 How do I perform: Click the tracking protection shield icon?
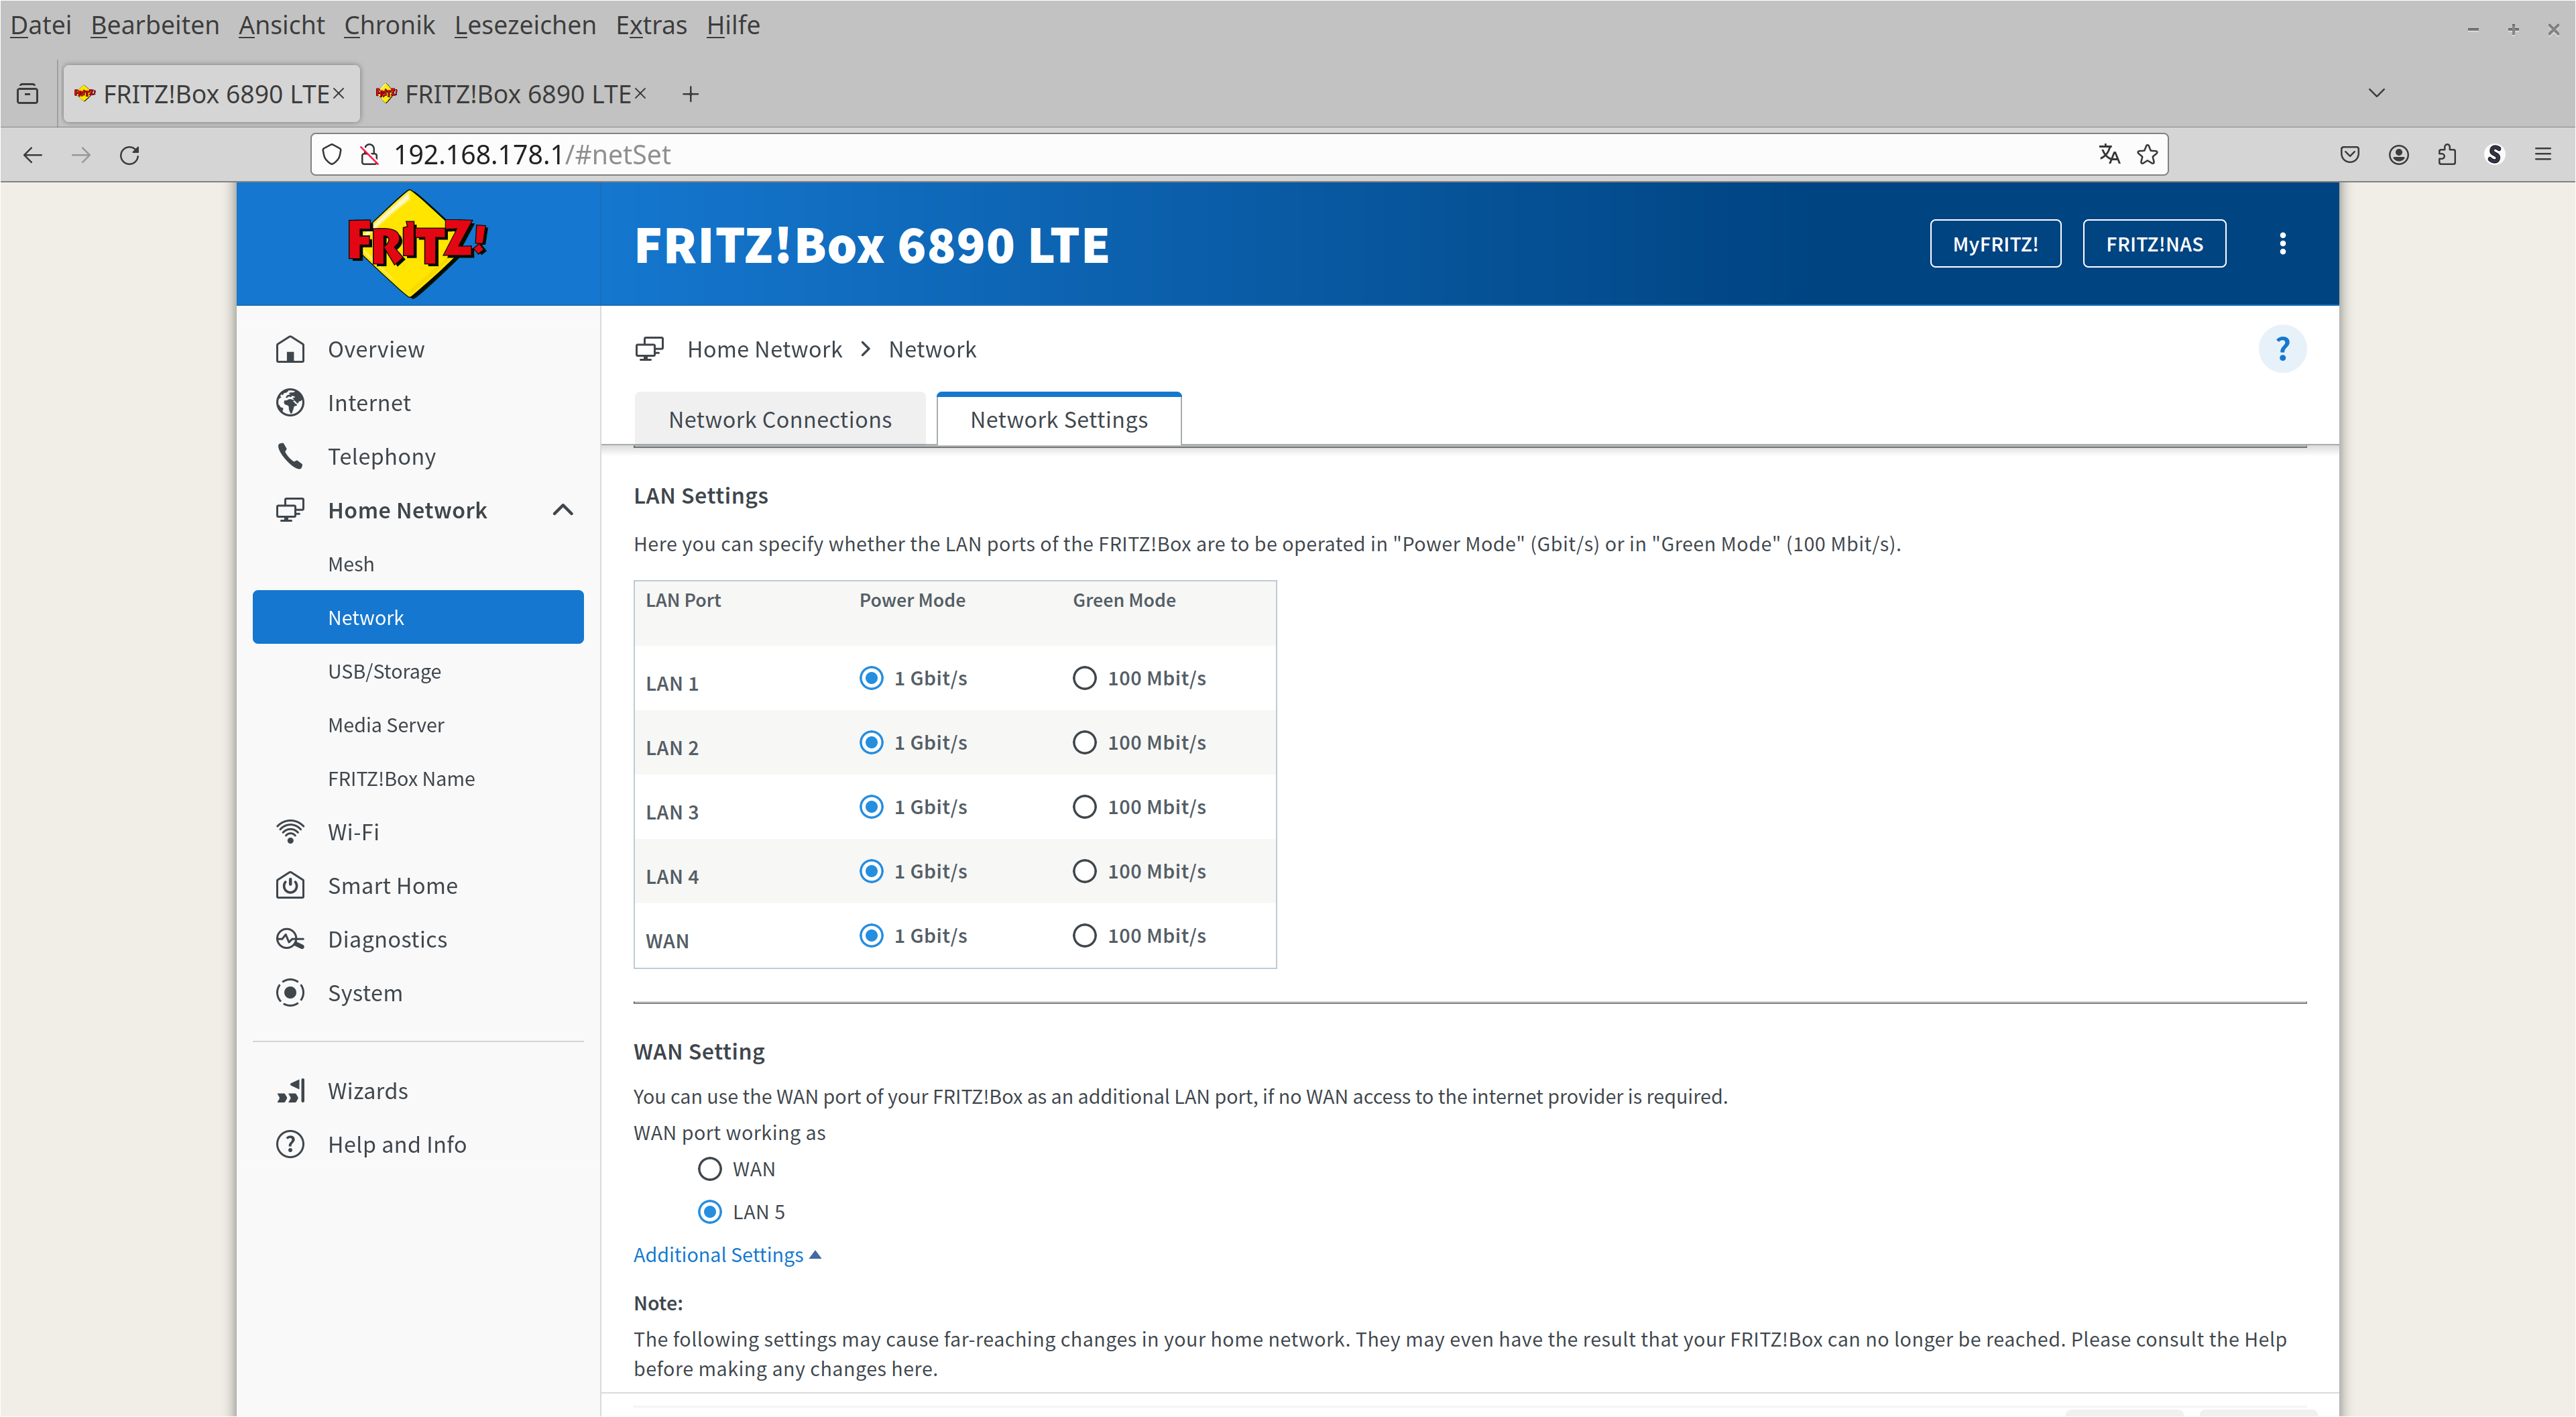coord(332,155)
